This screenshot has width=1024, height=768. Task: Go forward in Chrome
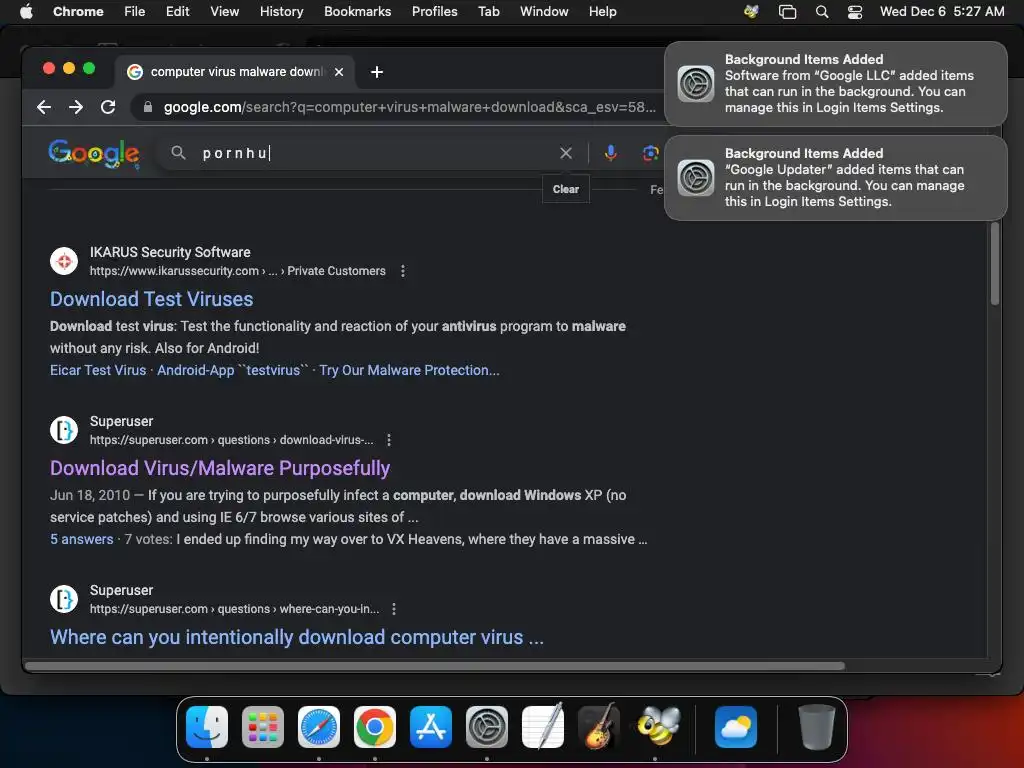coord(76,107)
